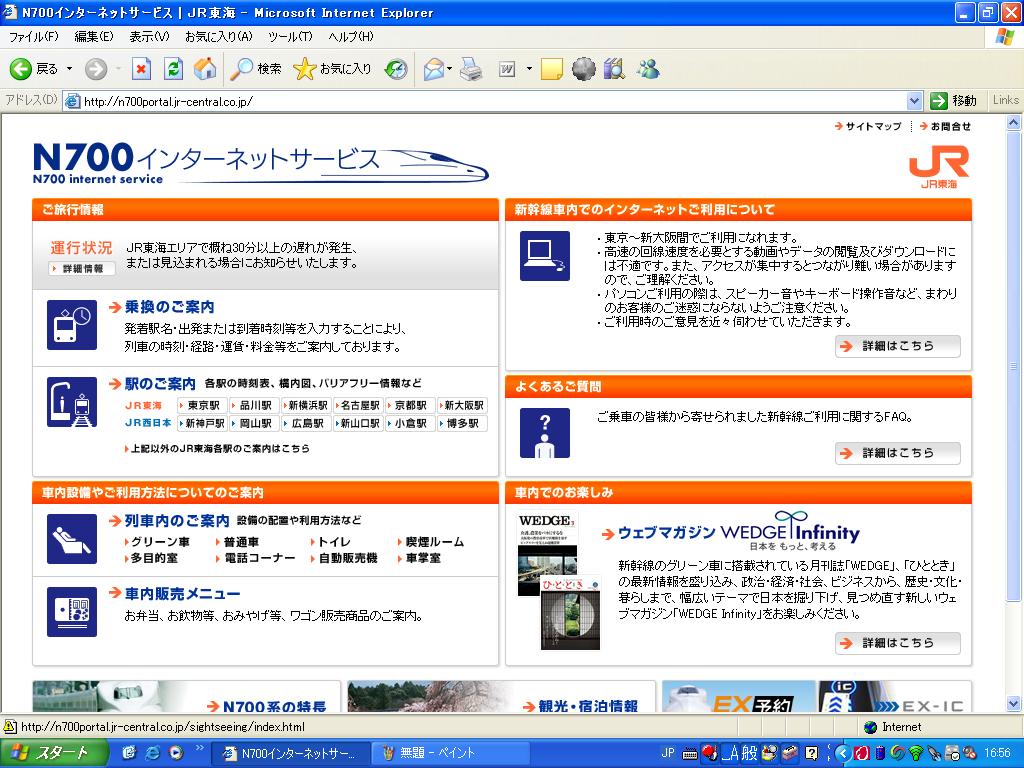Viewport: 1024px width, 768px height.
Task: Select 品川駅 station link
Action: tap(255, 406)
